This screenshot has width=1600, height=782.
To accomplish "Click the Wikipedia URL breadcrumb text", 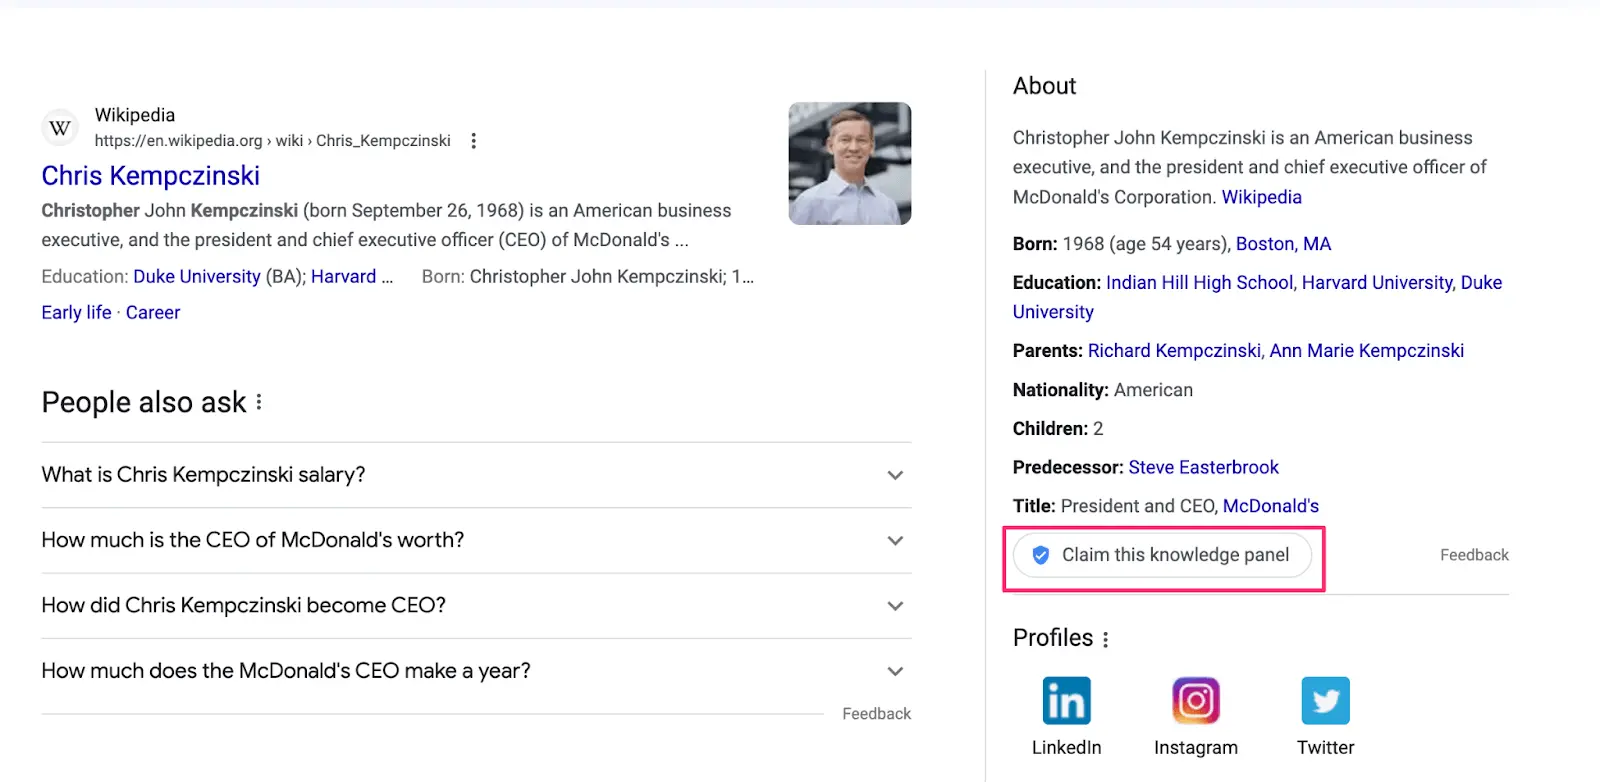I will [x=272, y=141].
